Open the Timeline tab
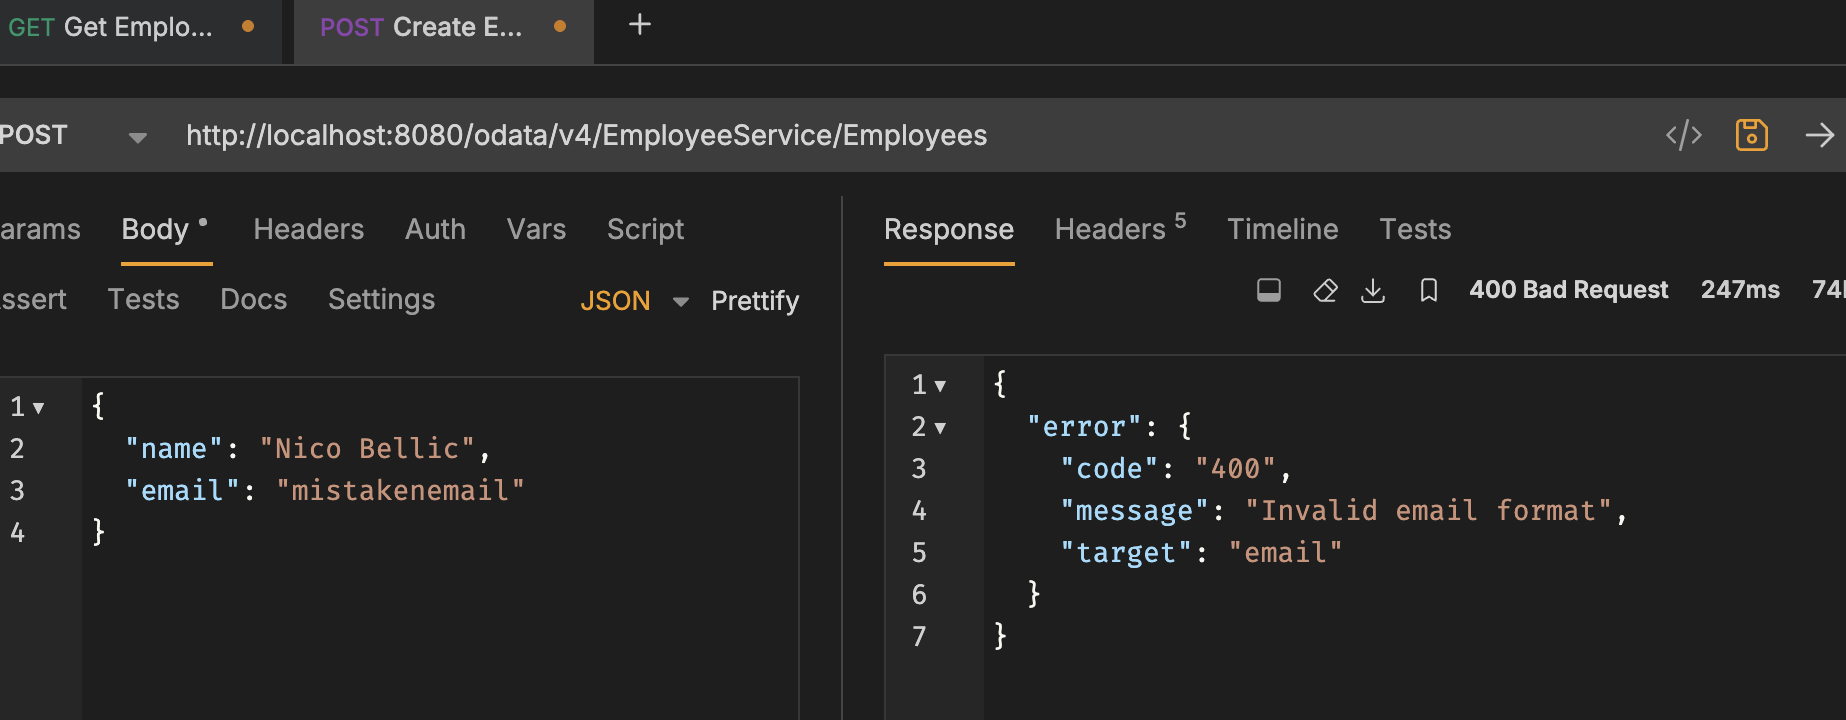Screen dimensions: 1846x720 coord(1283,229)
